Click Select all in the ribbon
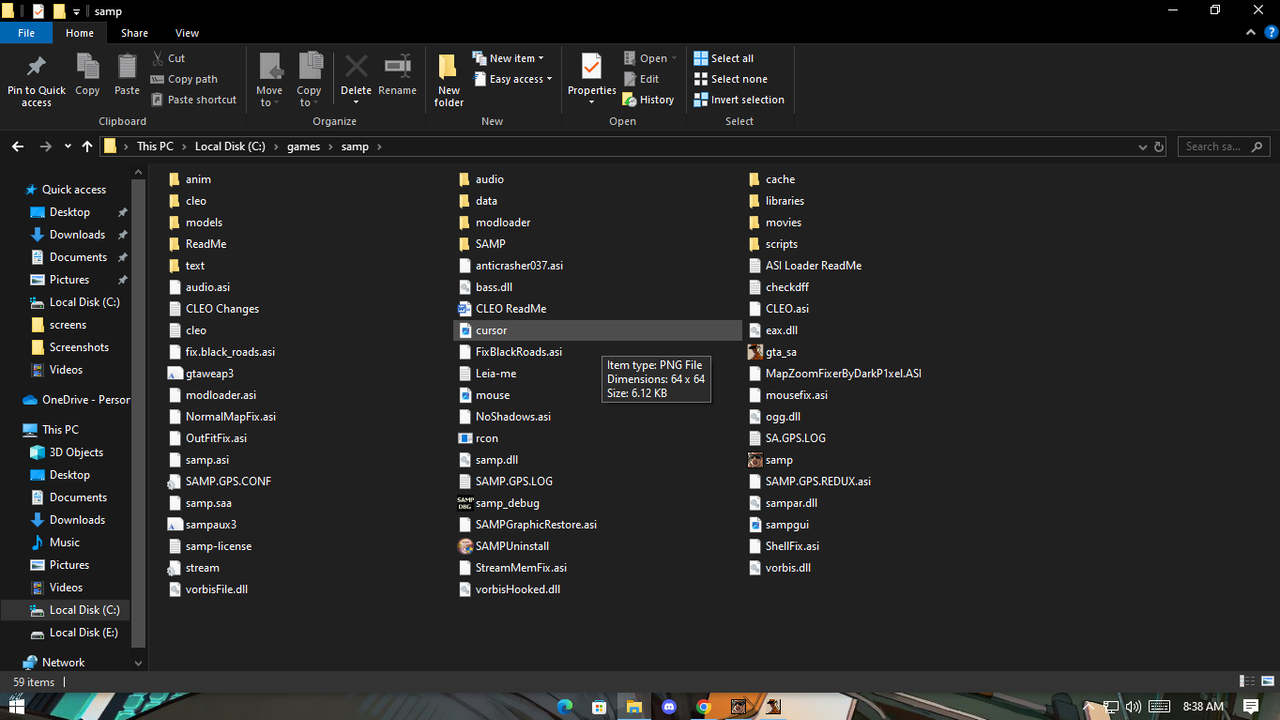This screenshot has height=720, width=1280. [x=724, y=58]
